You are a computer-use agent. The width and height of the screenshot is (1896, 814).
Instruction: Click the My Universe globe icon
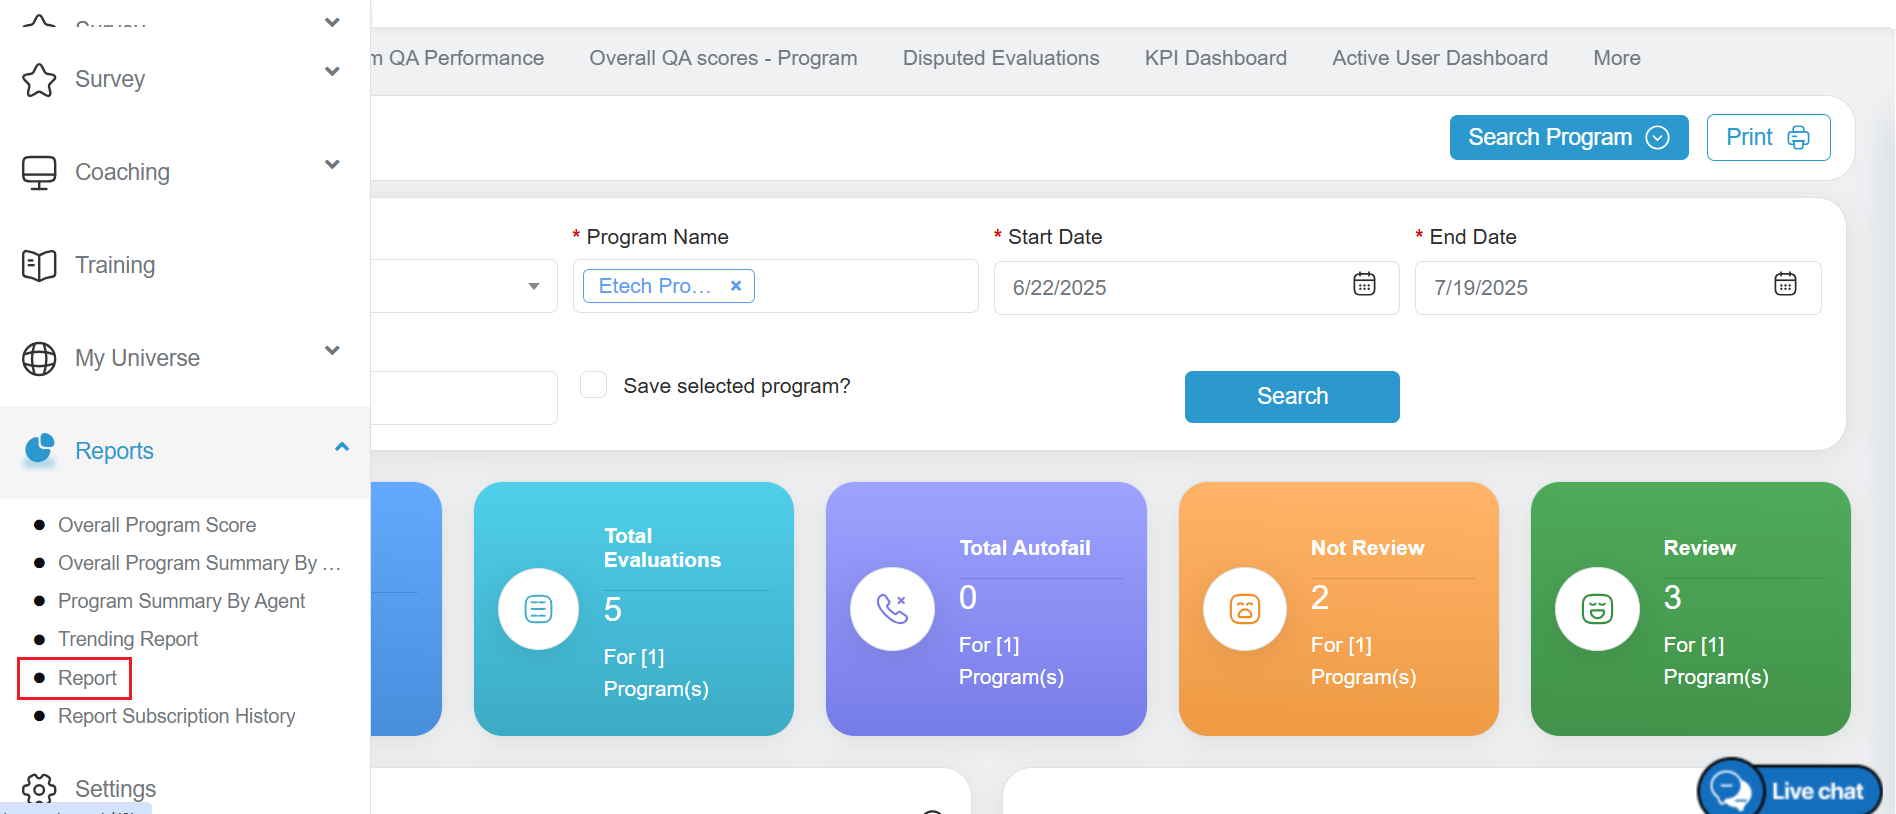[x=39, y=359]
